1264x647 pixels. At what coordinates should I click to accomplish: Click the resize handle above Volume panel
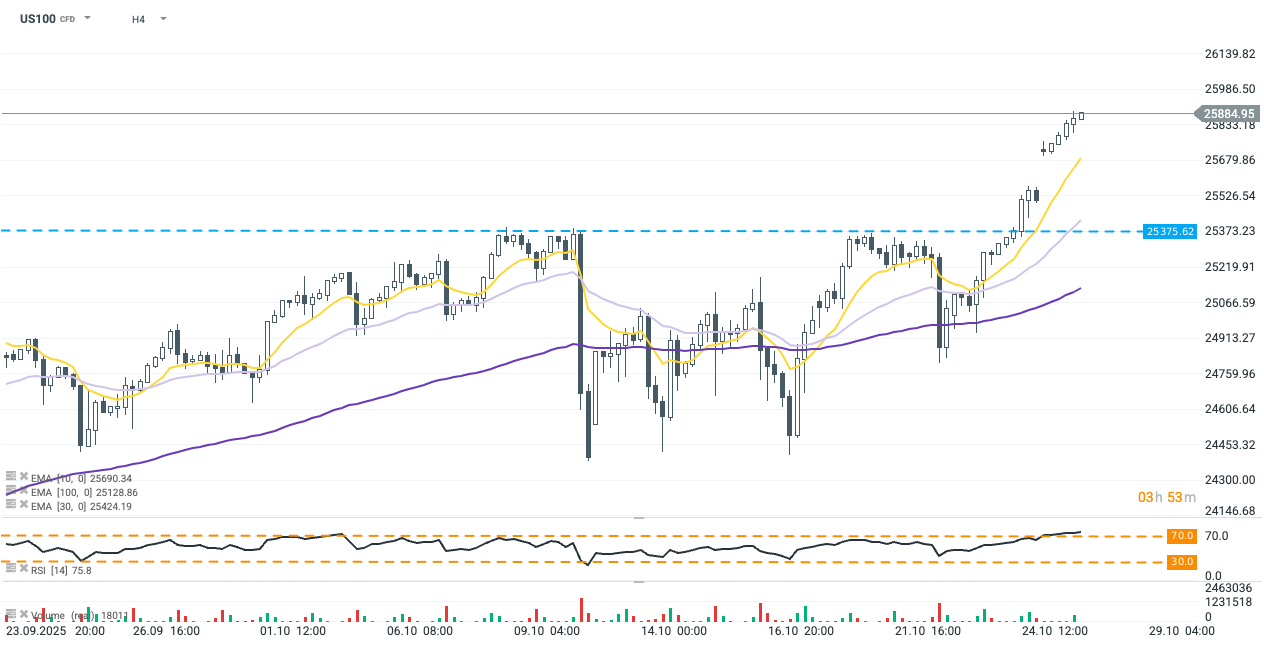(639, 581)
